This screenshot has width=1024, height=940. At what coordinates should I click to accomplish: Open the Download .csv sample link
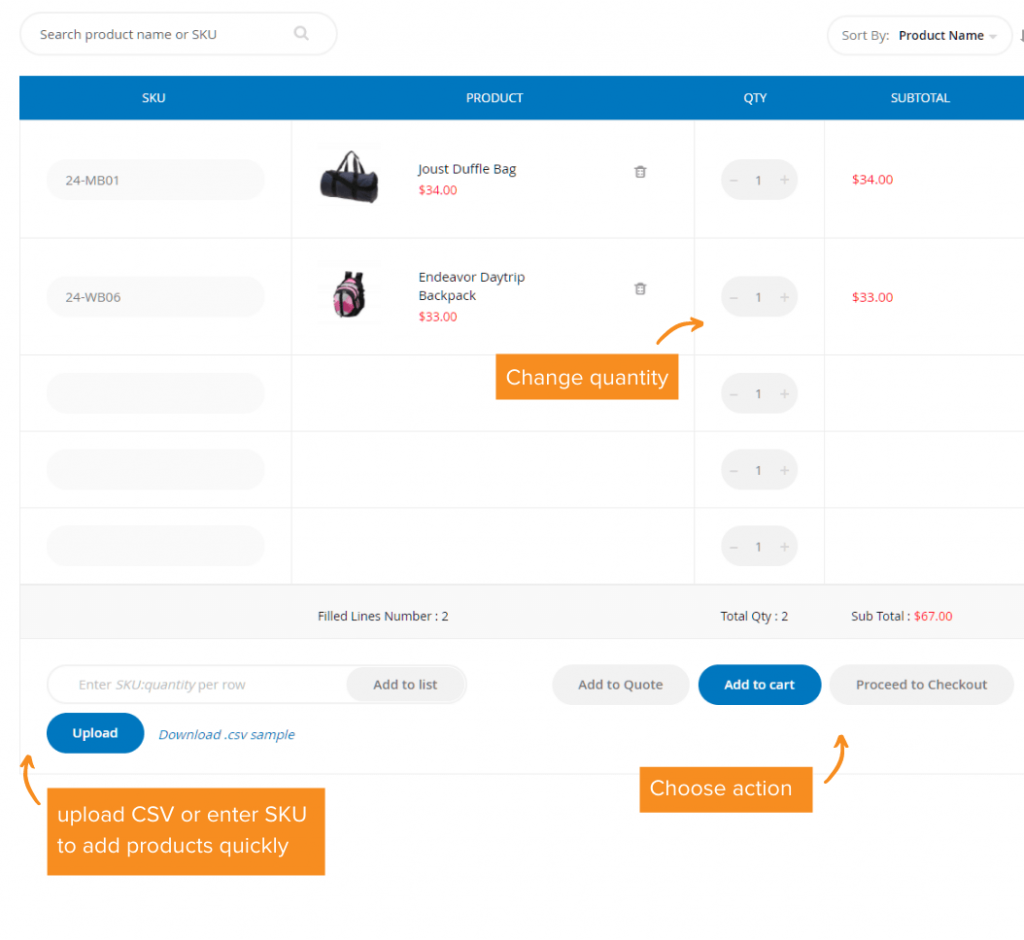tap(226, 734)
